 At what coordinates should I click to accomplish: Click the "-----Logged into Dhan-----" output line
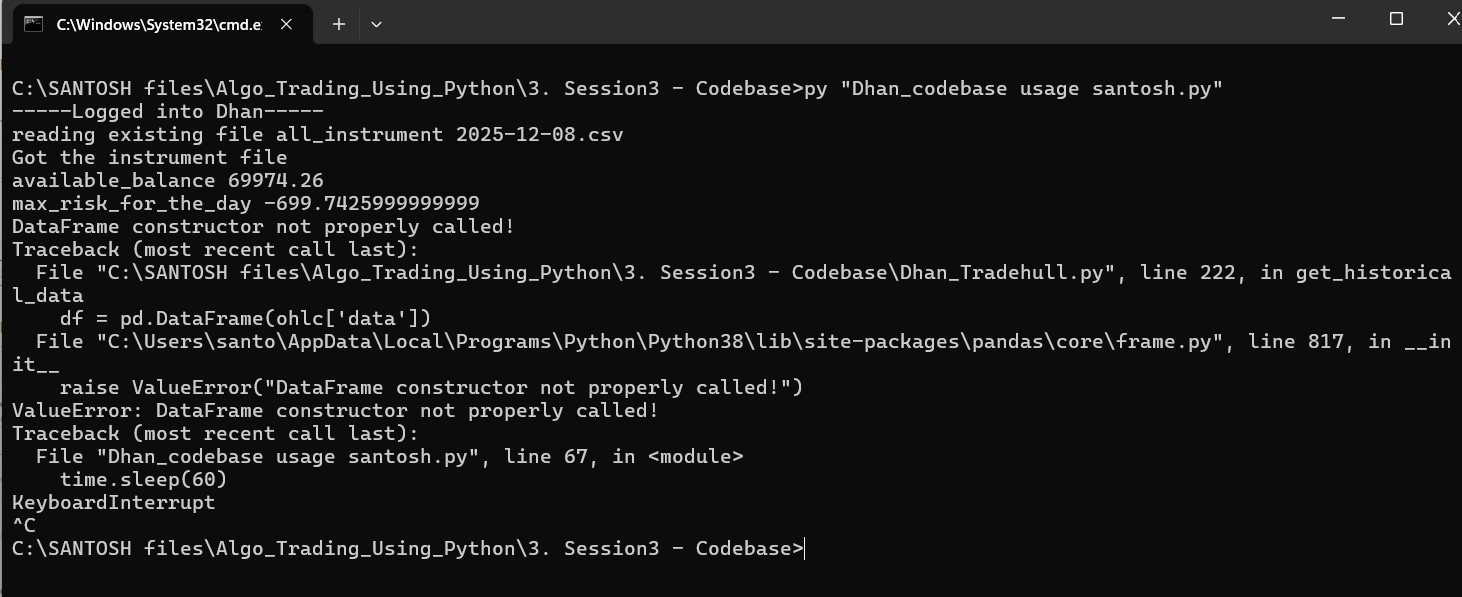click(x=167, y=111)
